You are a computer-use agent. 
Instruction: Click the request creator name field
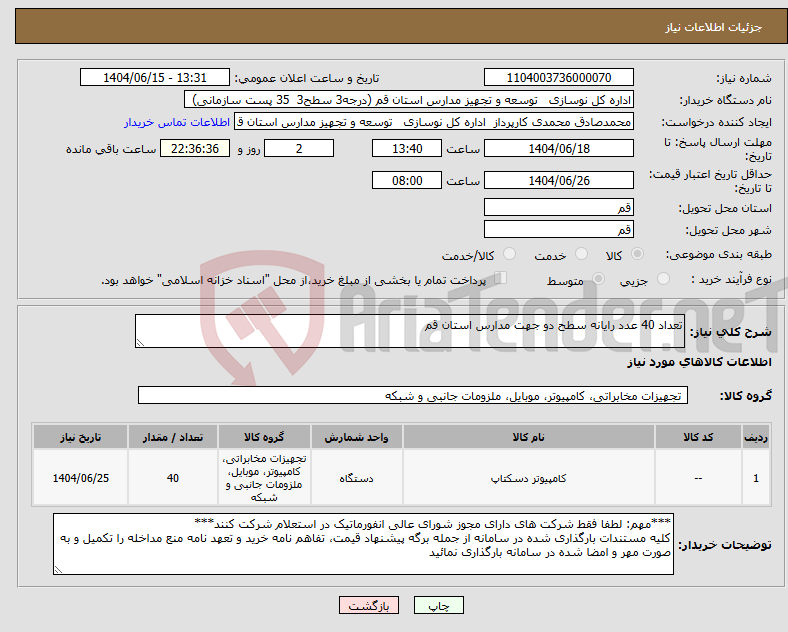(x=434, y=122)
